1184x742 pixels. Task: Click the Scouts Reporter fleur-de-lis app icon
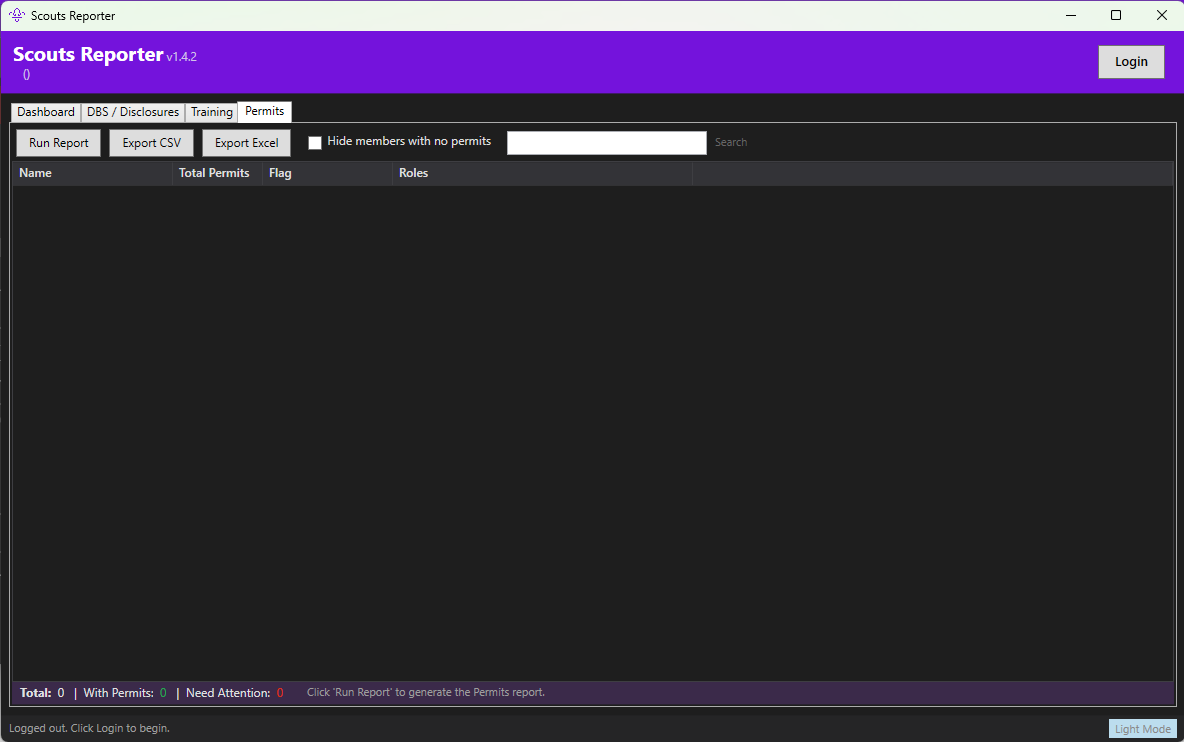16,15
